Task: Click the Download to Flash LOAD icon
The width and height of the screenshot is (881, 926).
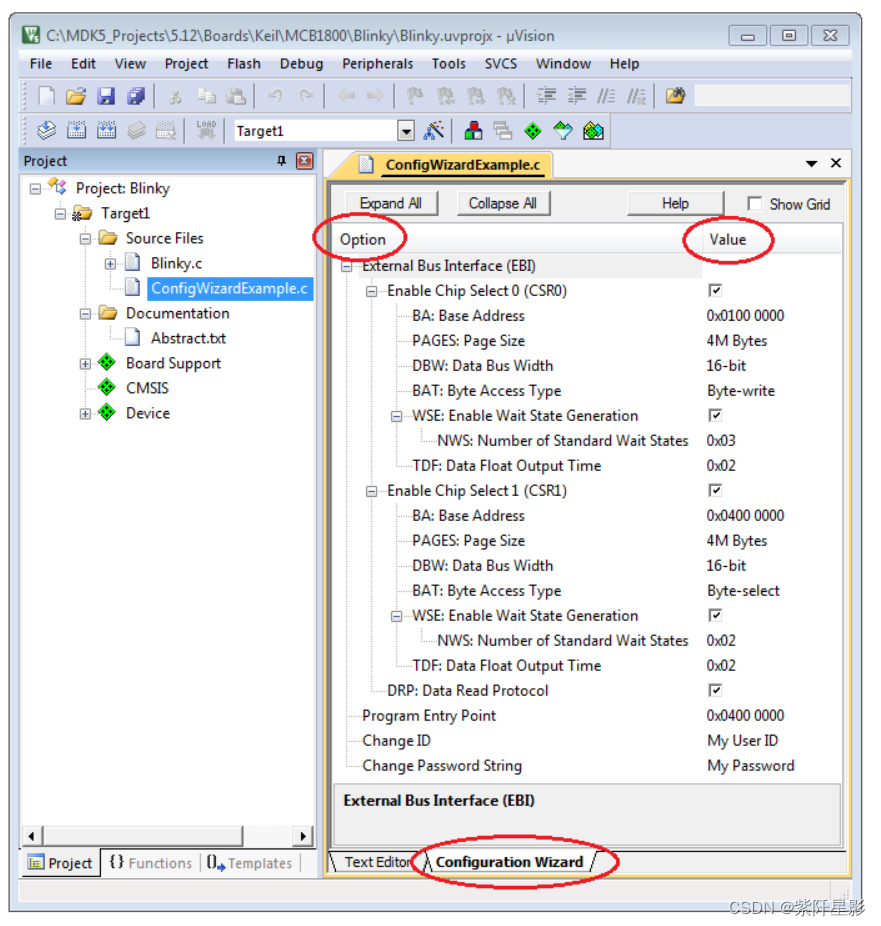Action: (204, 130)
